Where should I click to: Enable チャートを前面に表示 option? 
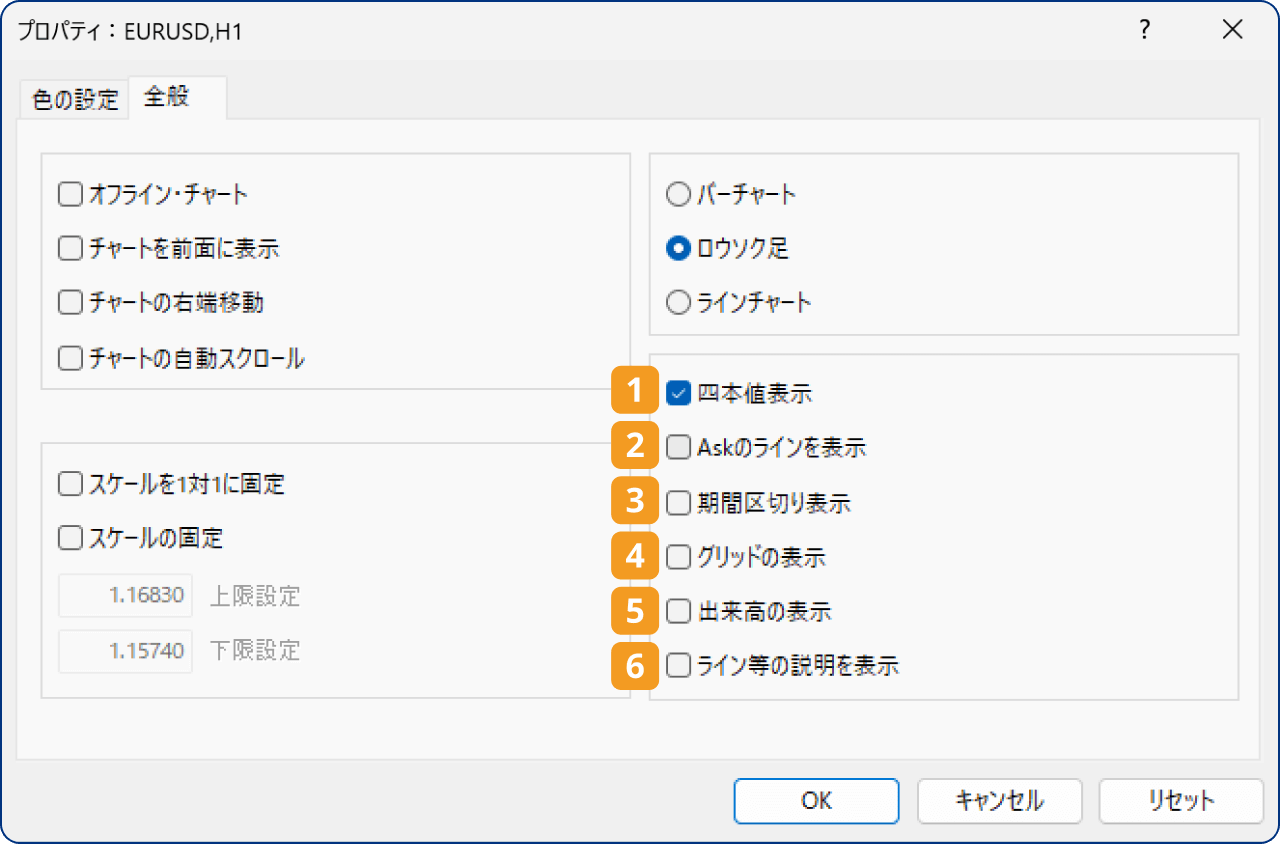[x=69, y=248]
